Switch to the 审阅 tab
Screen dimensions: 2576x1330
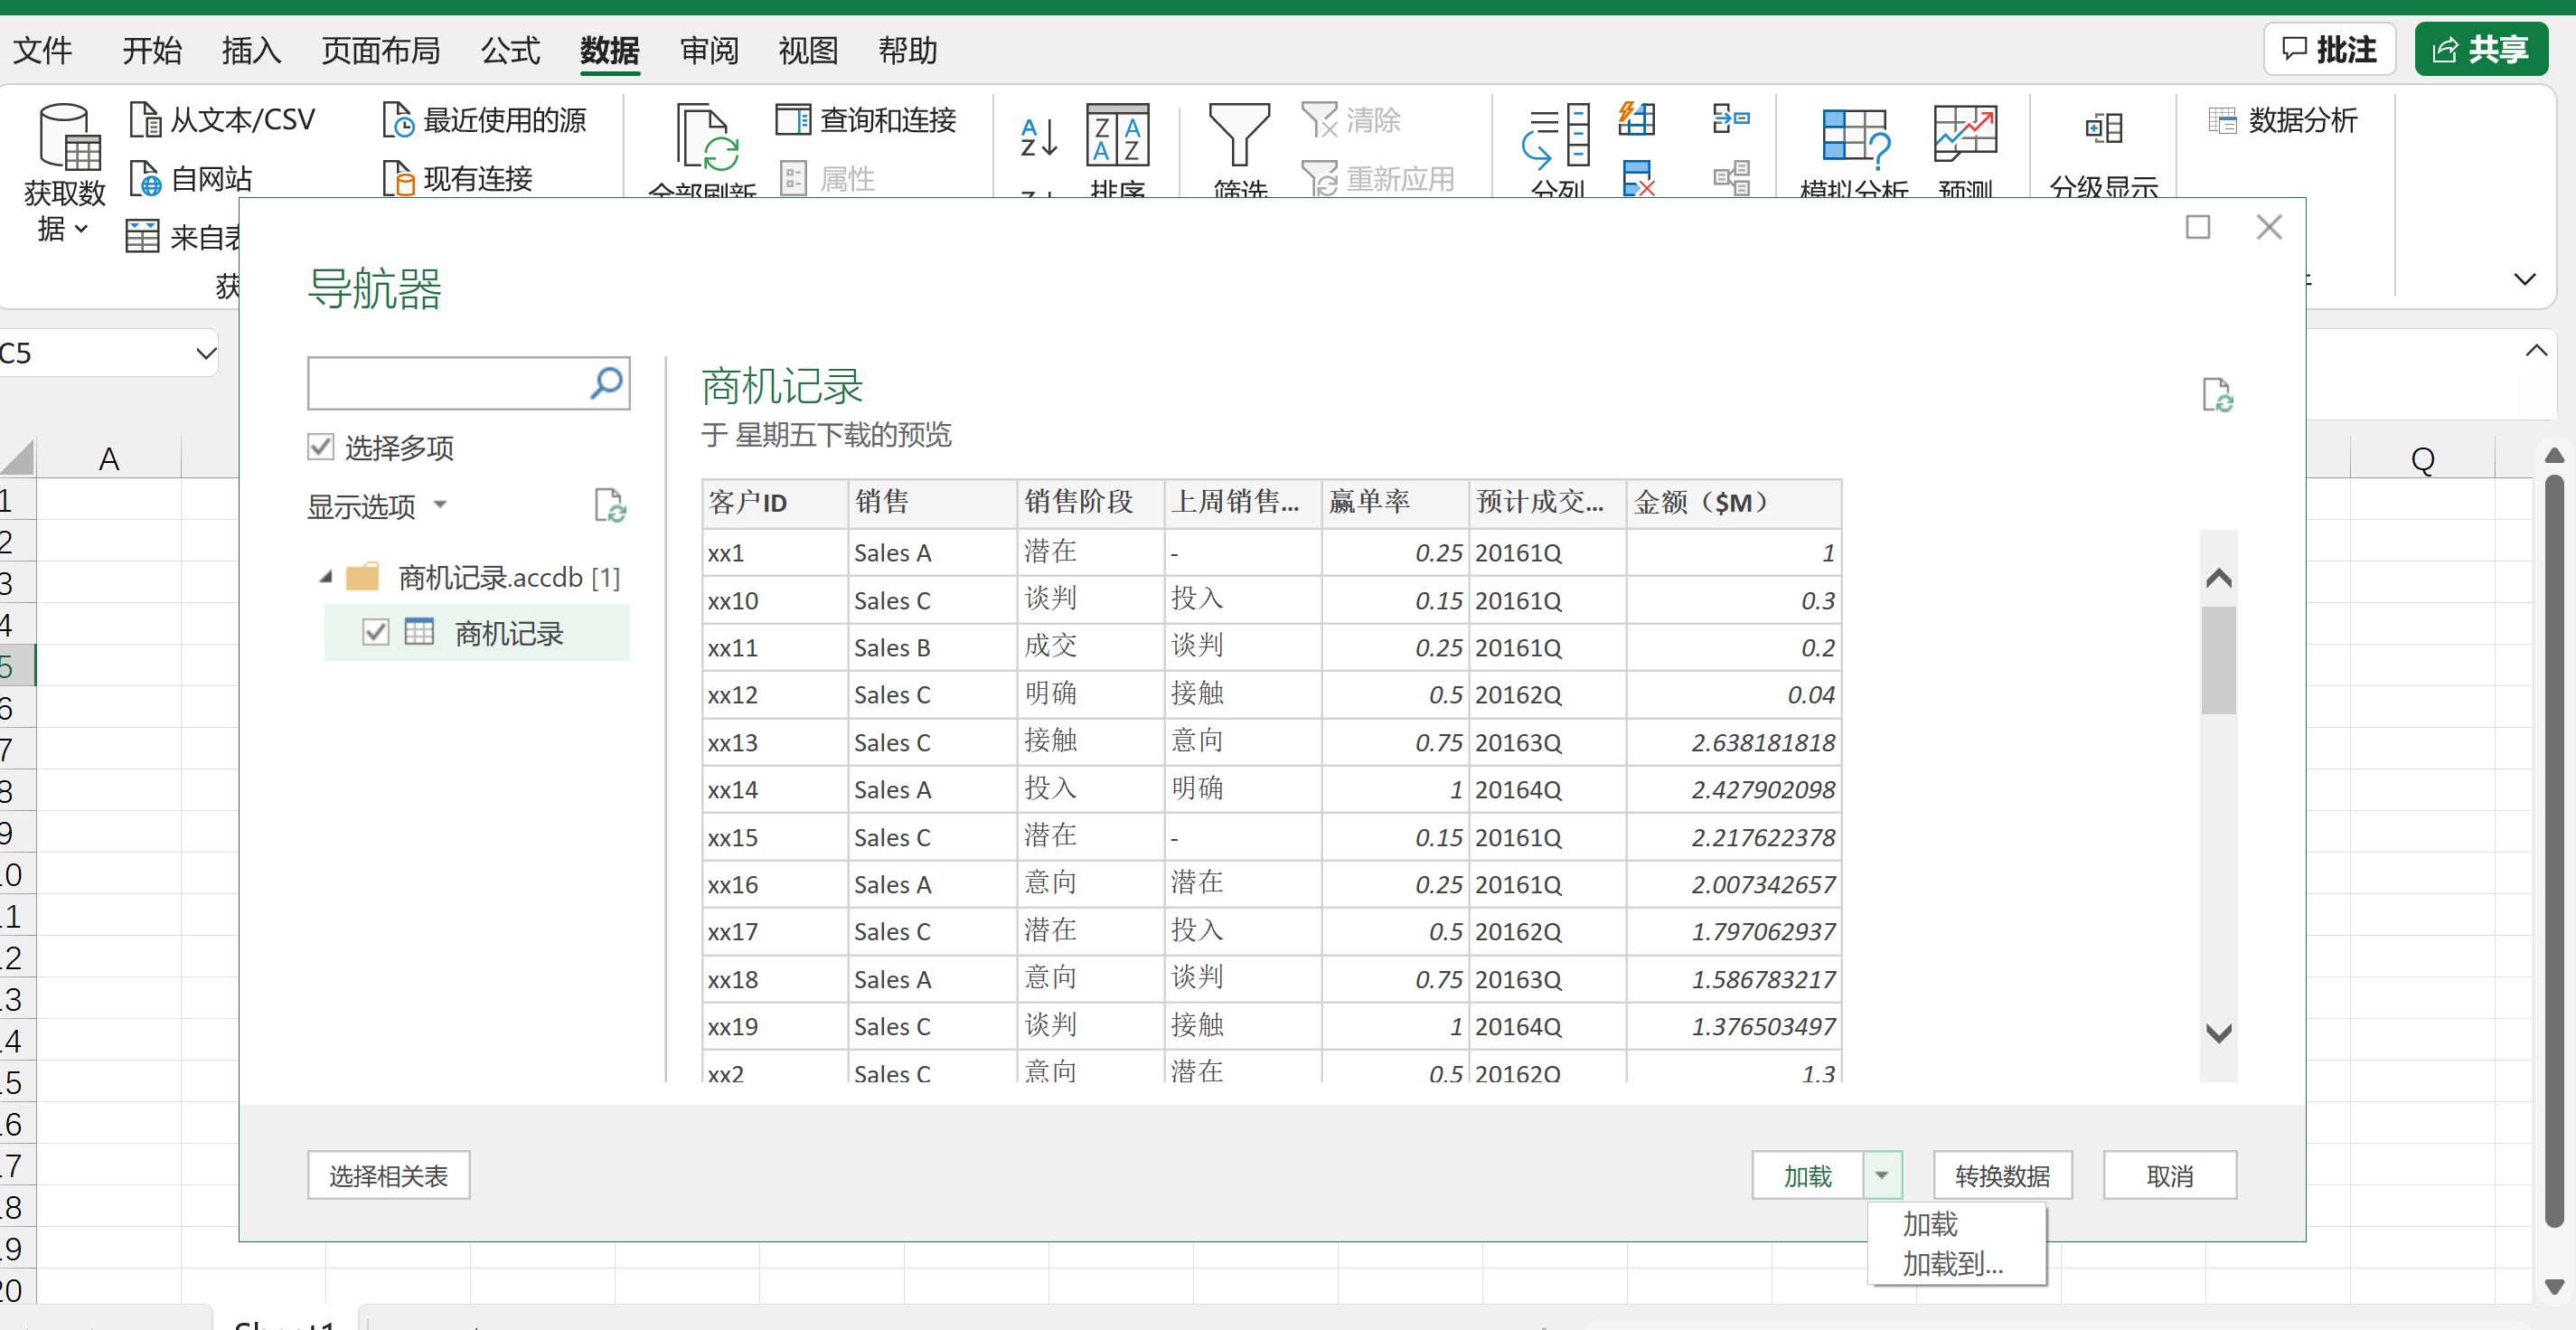point(709,50)
